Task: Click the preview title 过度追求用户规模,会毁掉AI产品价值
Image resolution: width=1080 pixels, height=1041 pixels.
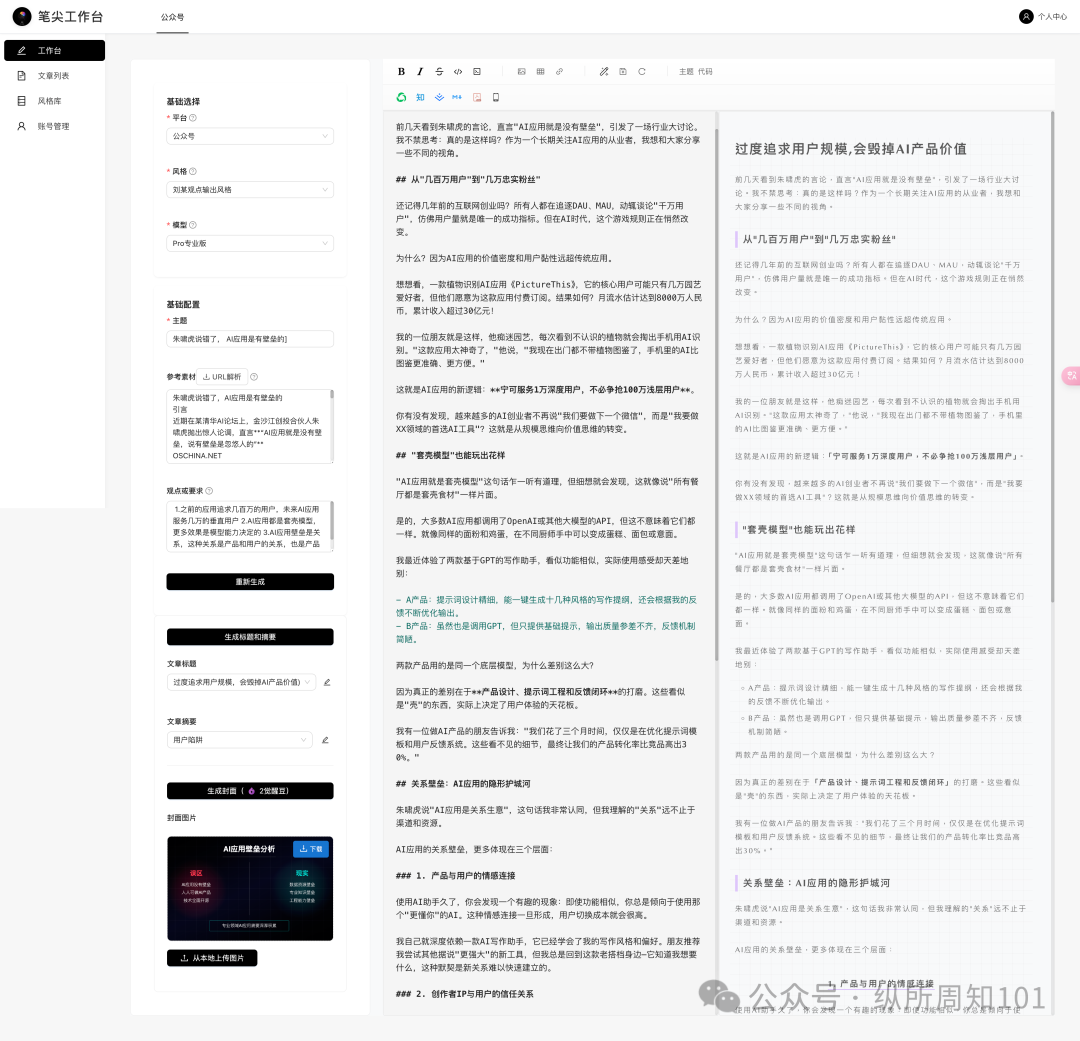Action: (x=851, y=149)
